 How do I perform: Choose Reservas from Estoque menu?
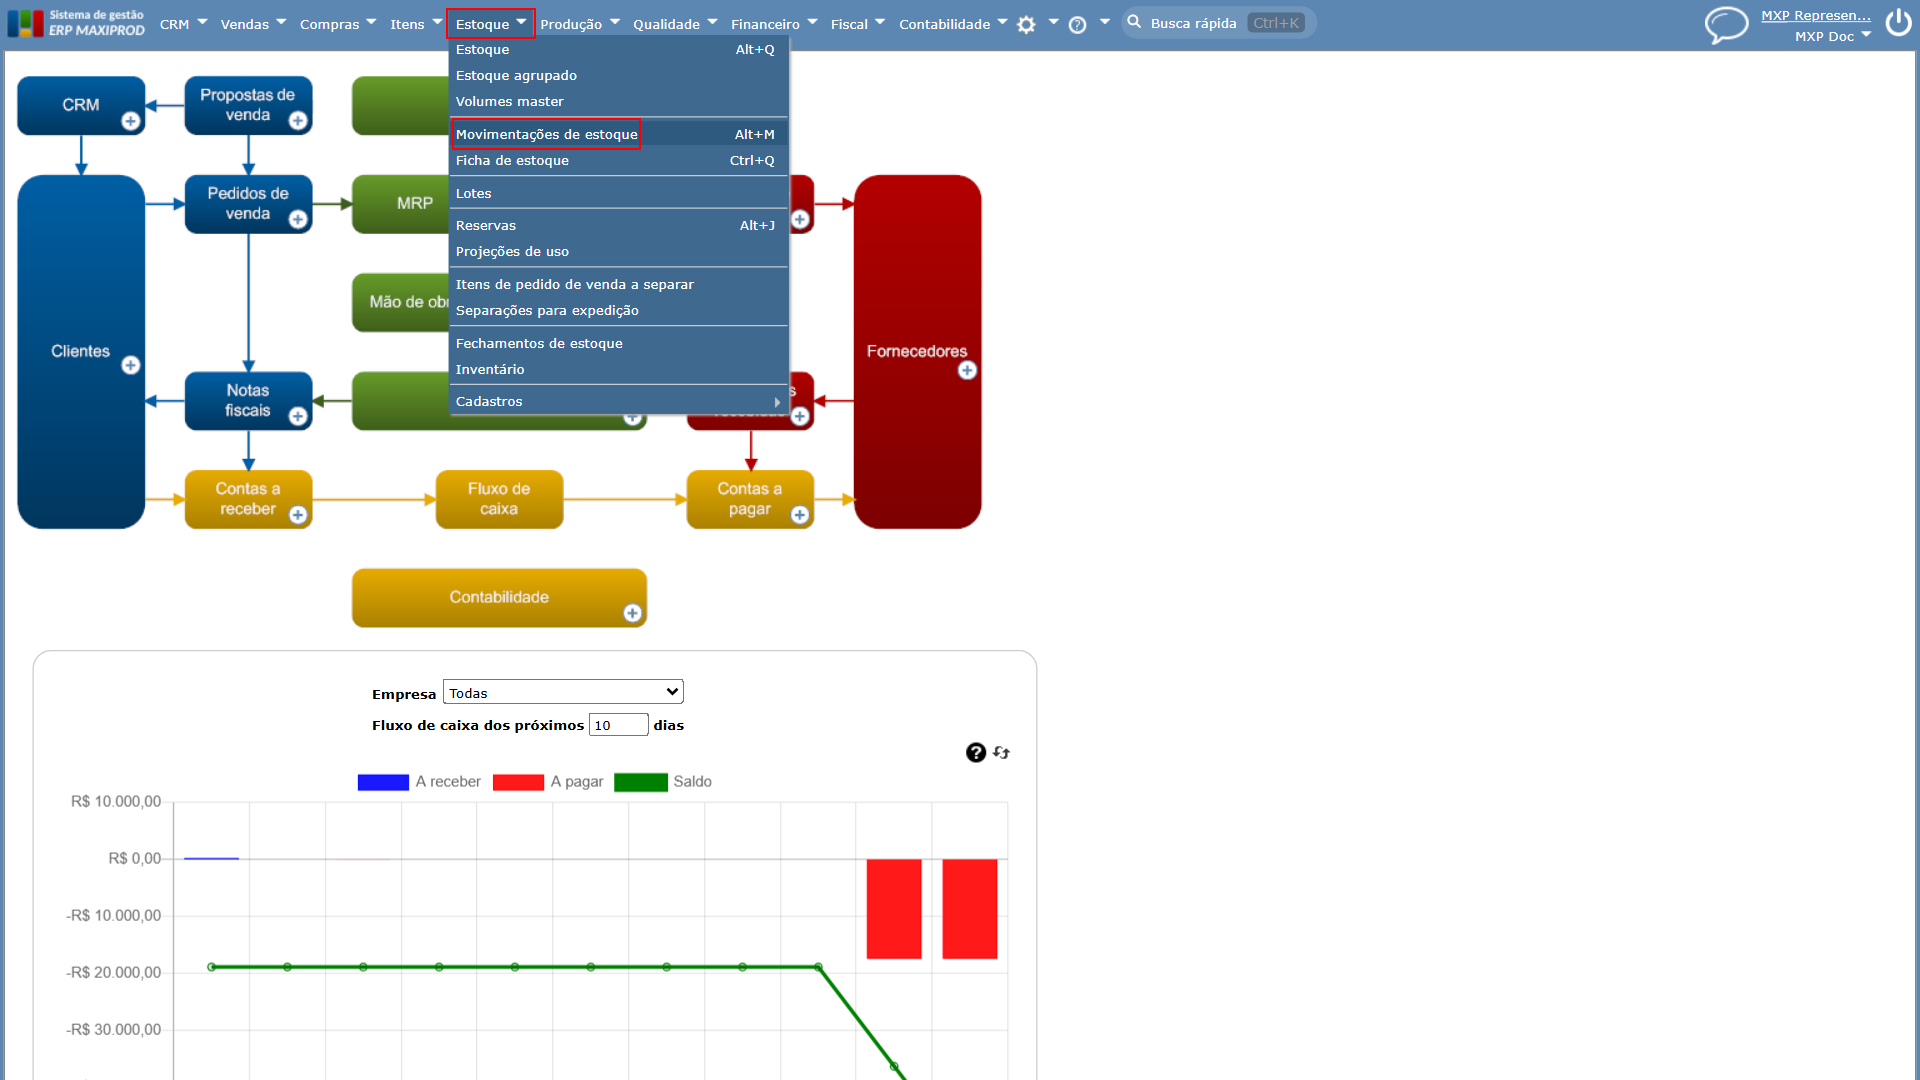point(619,225)
